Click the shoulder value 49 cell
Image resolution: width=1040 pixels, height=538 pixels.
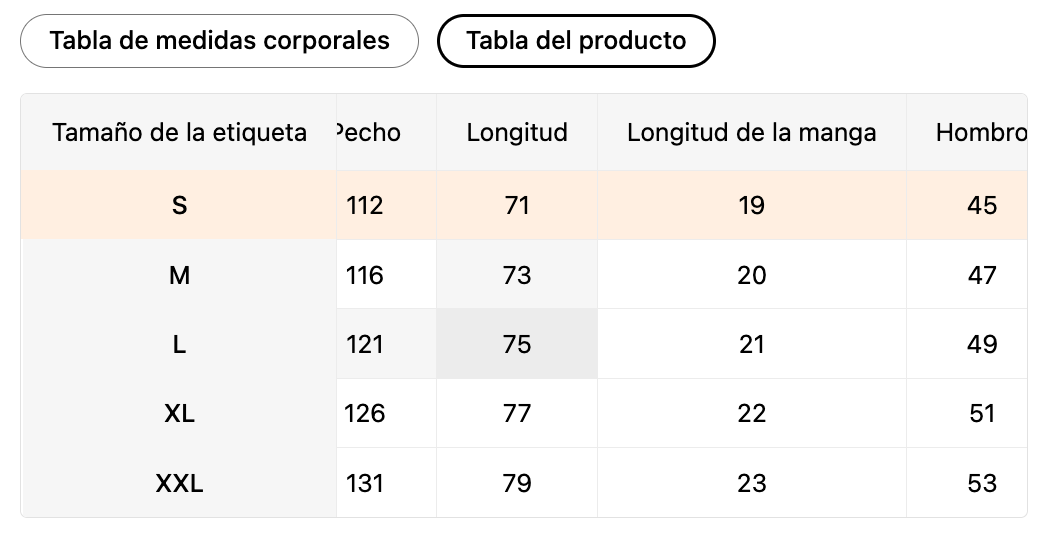click(x=981, y=344)
